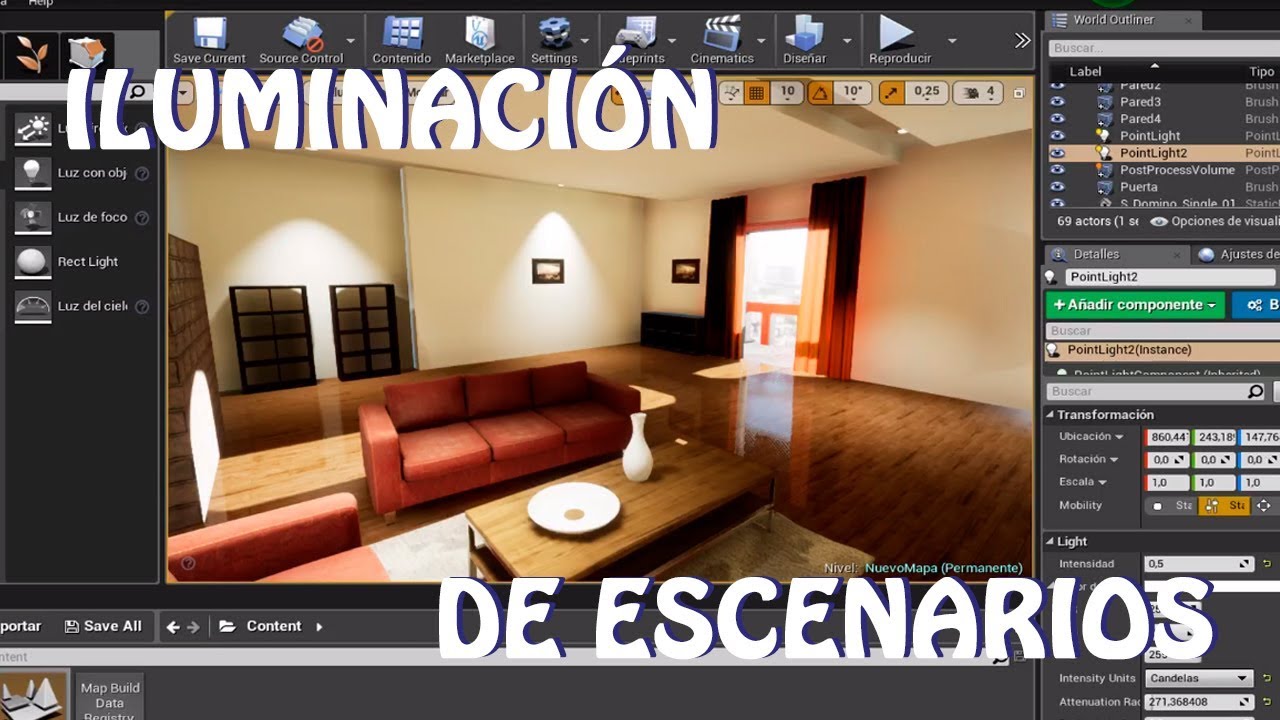Click the Save Current toolbar icon
The height and width of the screenshot is (720, 1280).
pyautogui.click(x=210, y=33)
